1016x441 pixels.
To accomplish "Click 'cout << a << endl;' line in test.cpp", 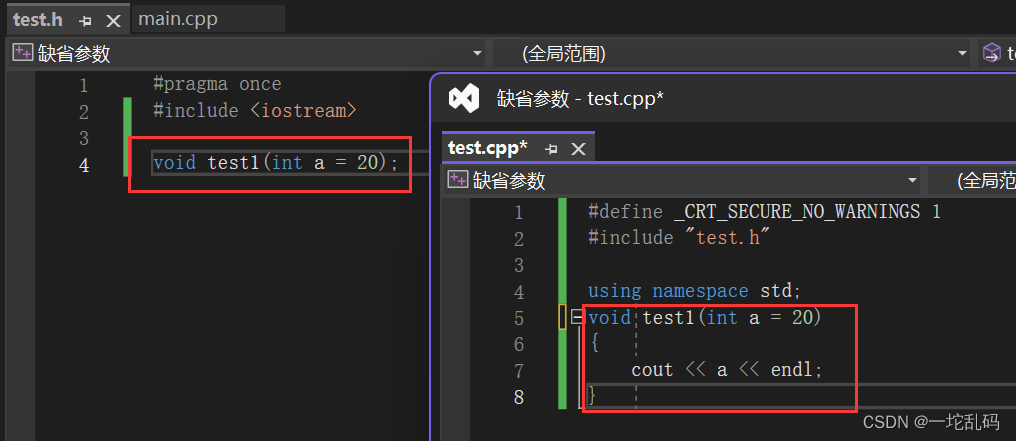I will coord(727,370).
